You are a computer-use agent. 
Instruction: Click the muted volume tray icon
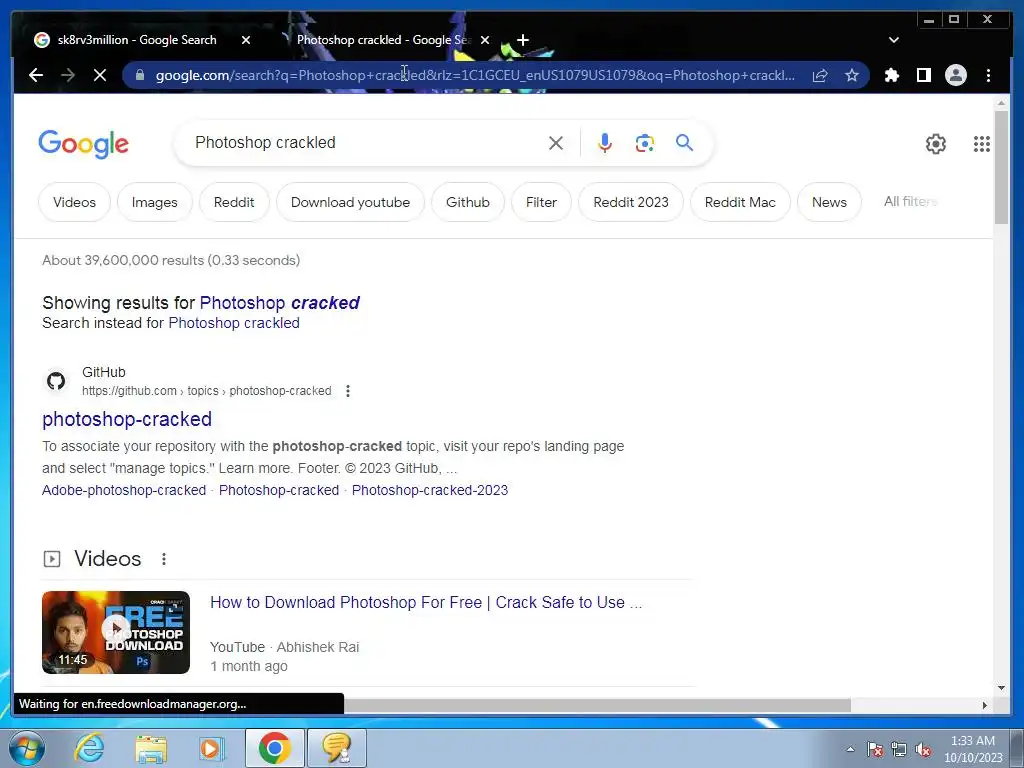923,750
